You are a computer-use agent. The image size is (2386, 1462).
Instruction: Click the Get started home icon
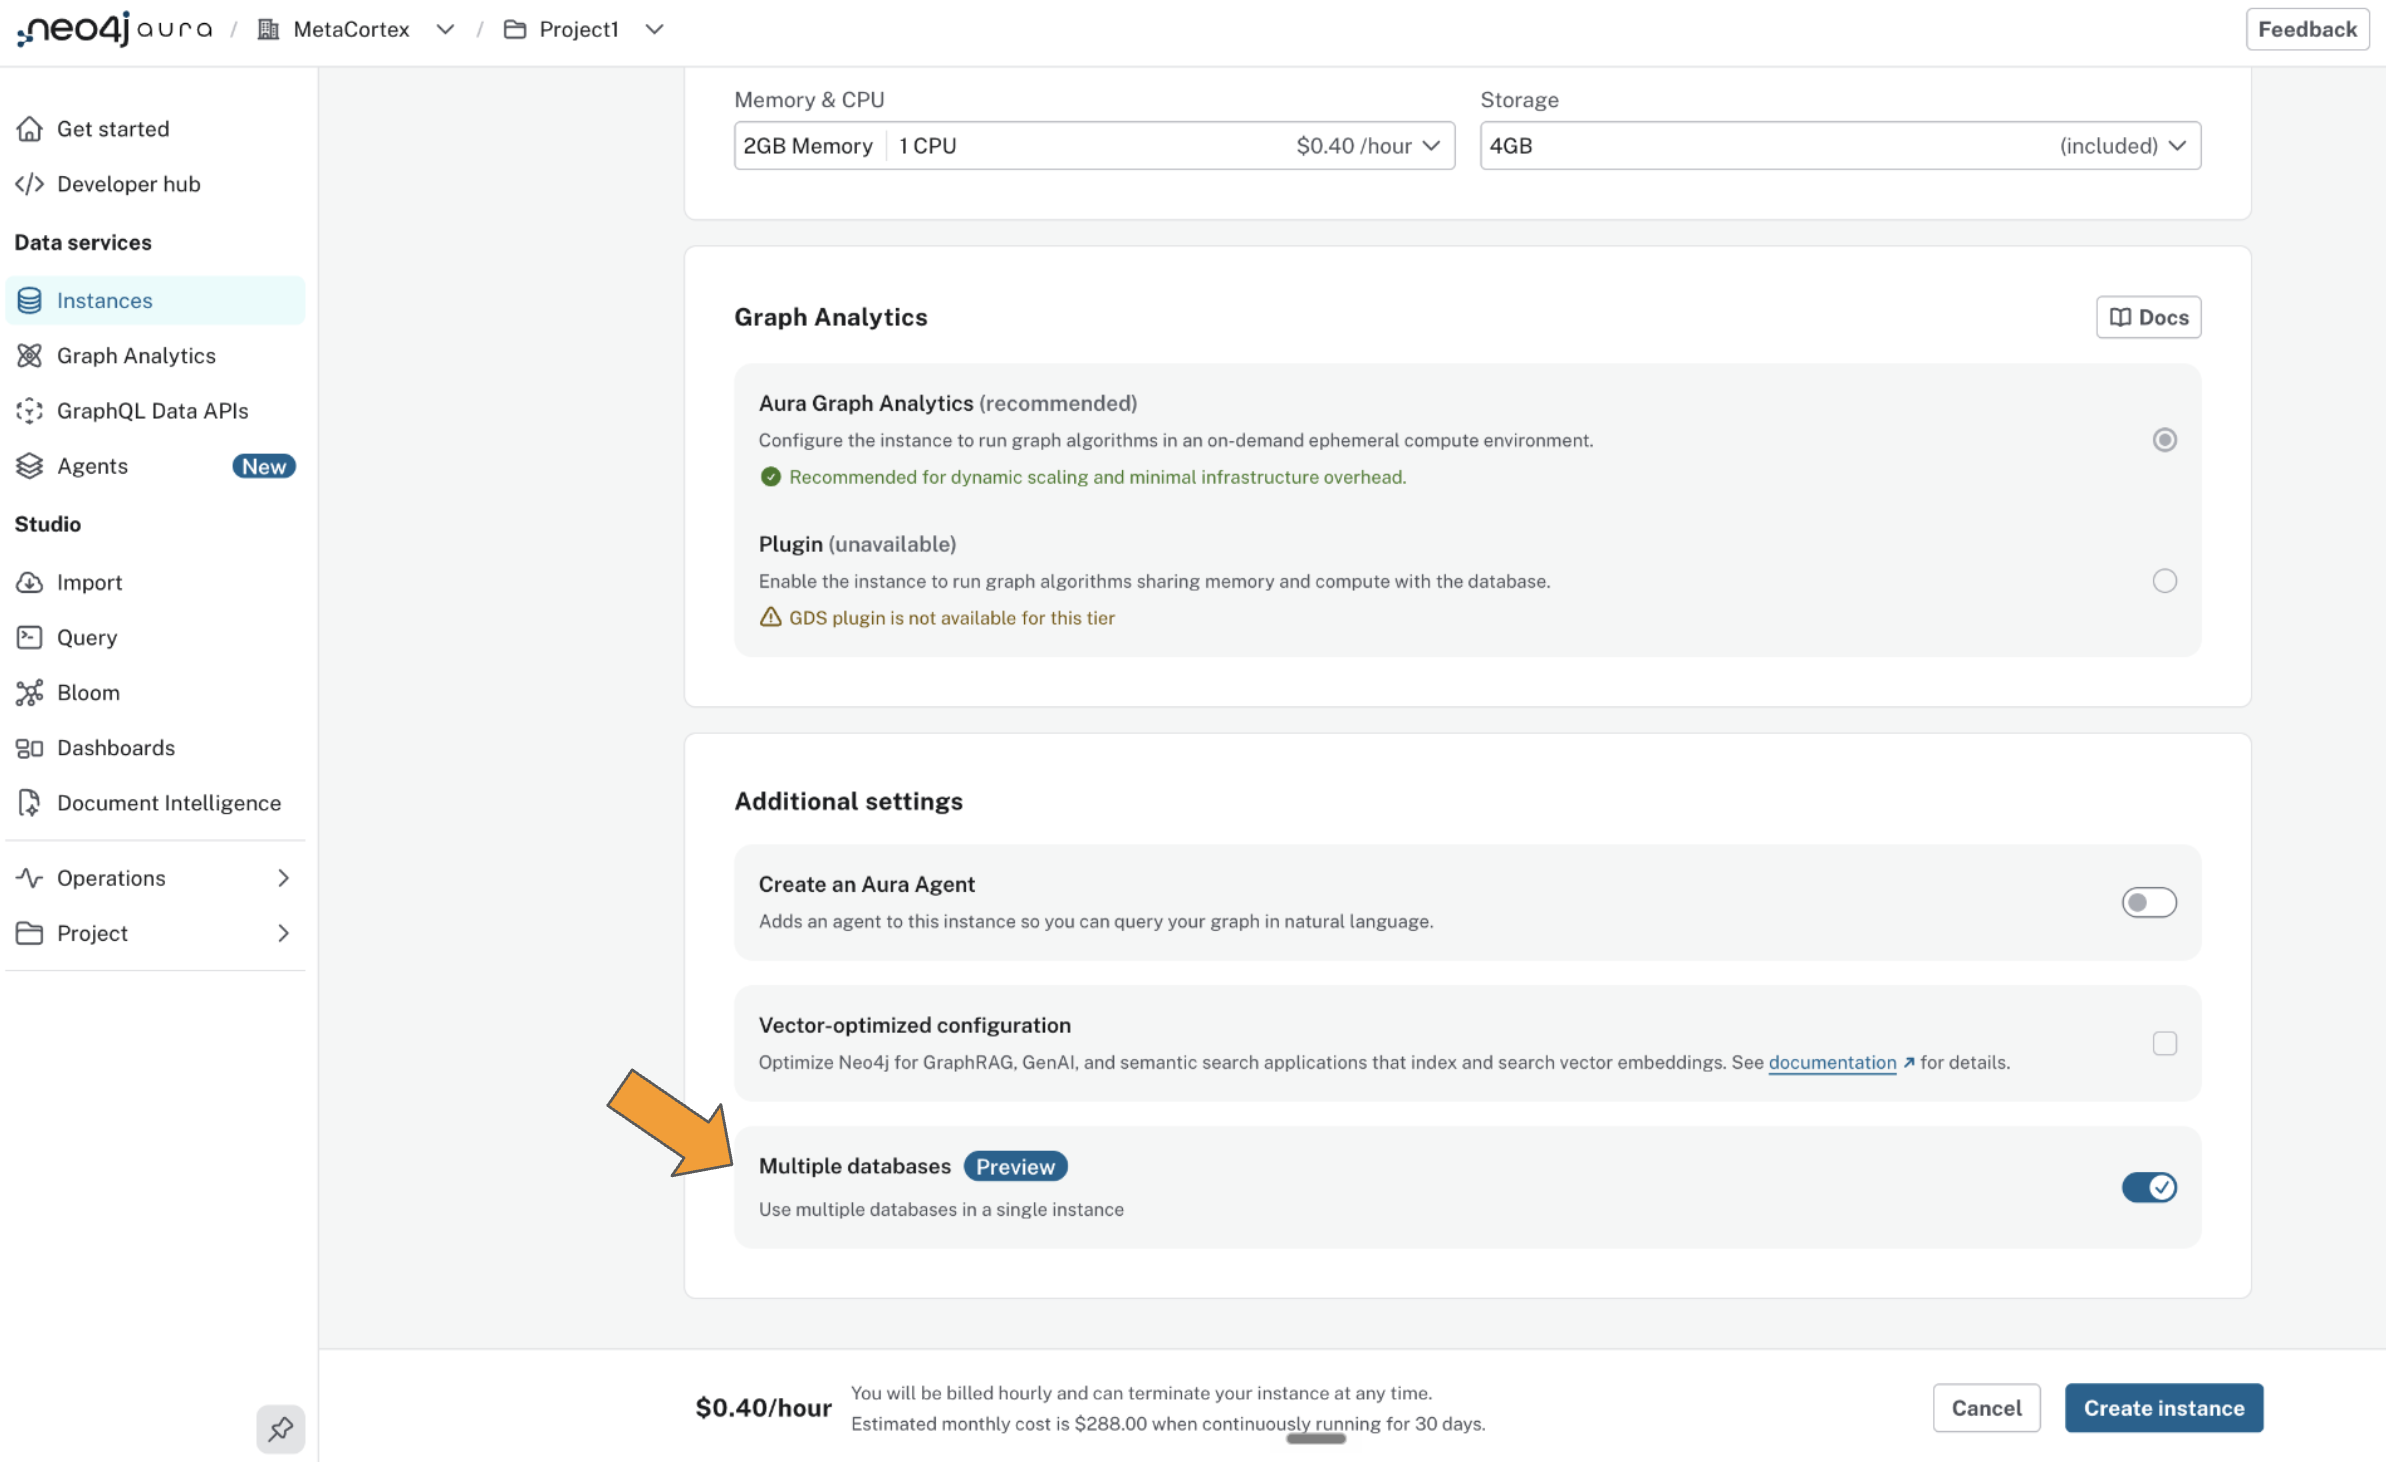(30, 129)
